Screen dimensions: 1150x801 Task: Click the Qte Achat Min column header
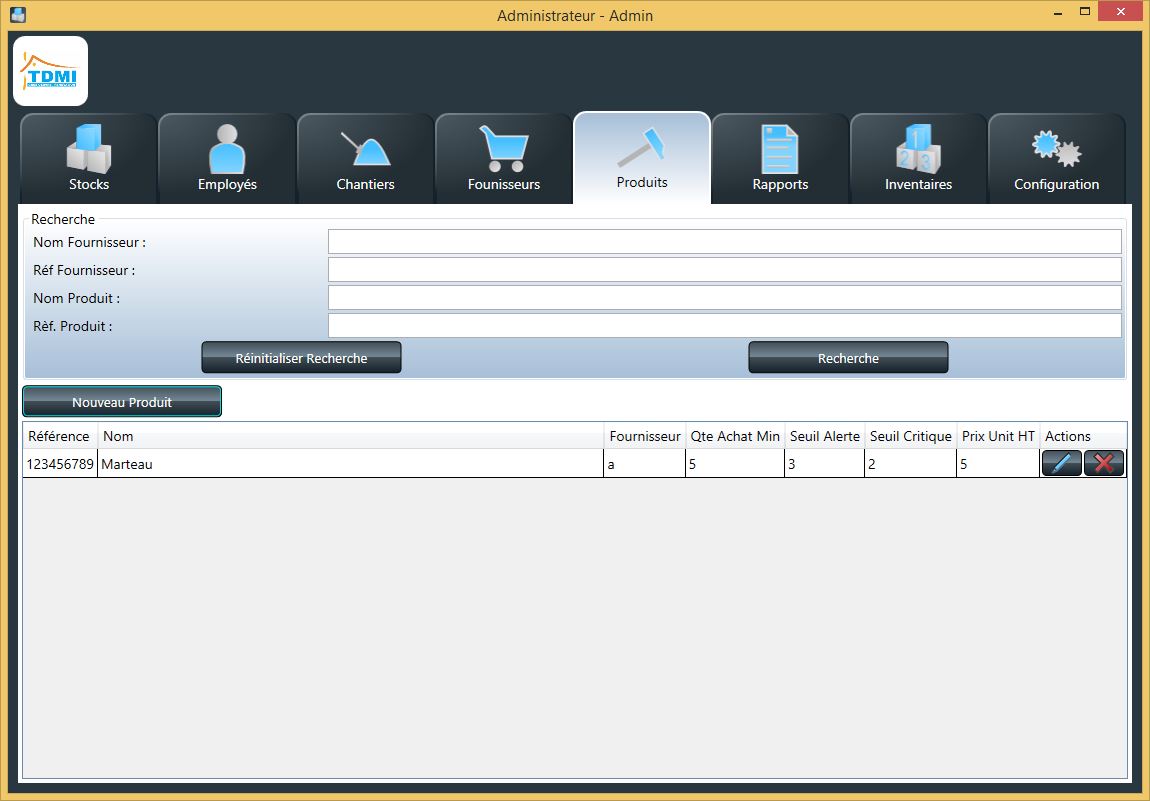(735, 436)
